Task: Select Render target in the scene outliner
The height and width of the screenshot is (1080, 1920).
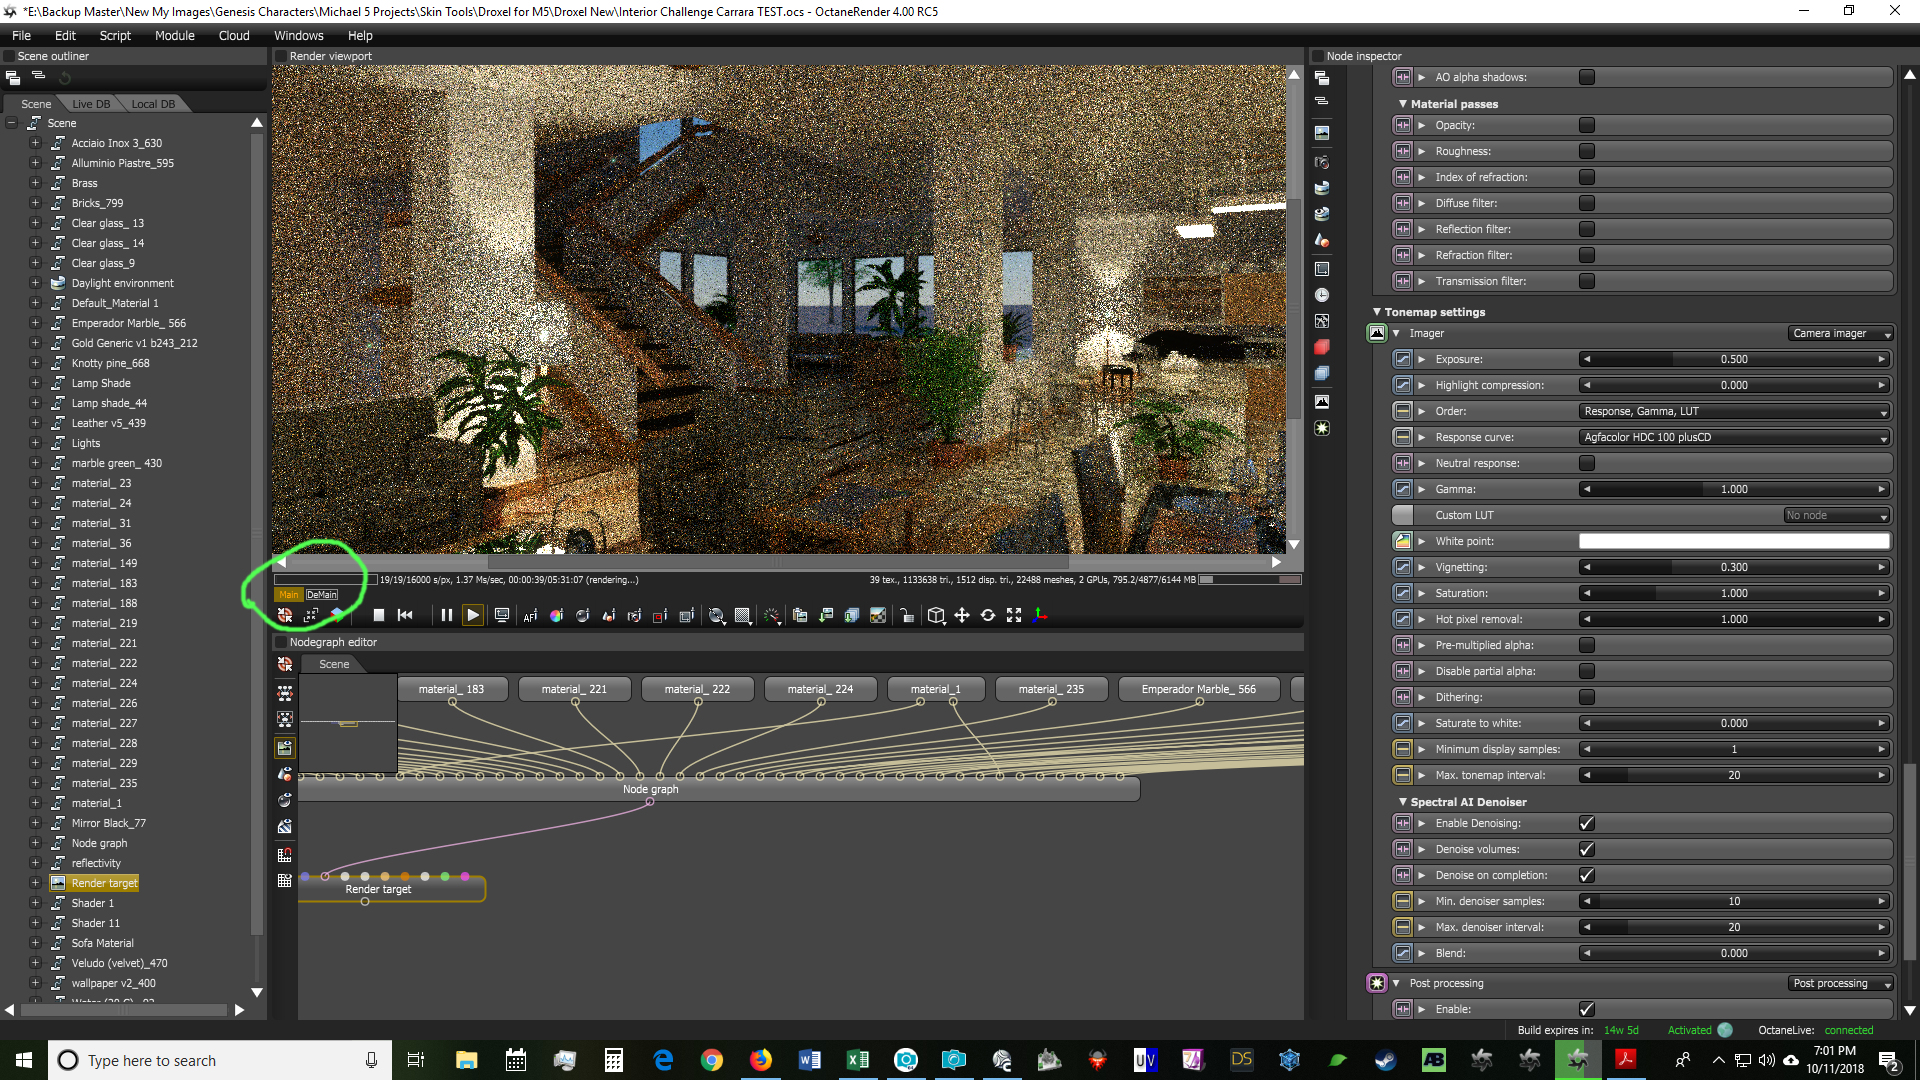Action: pos(104,883)
